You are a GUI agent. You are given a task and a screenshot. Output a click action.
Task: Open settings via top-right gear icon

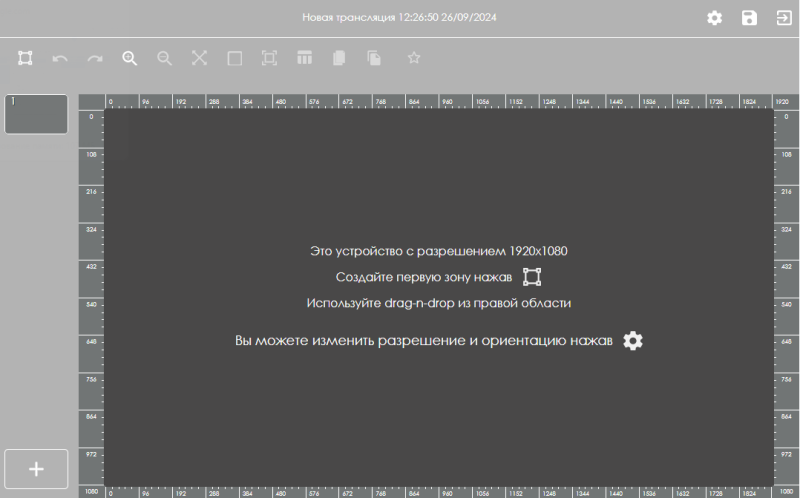point(714,18)
